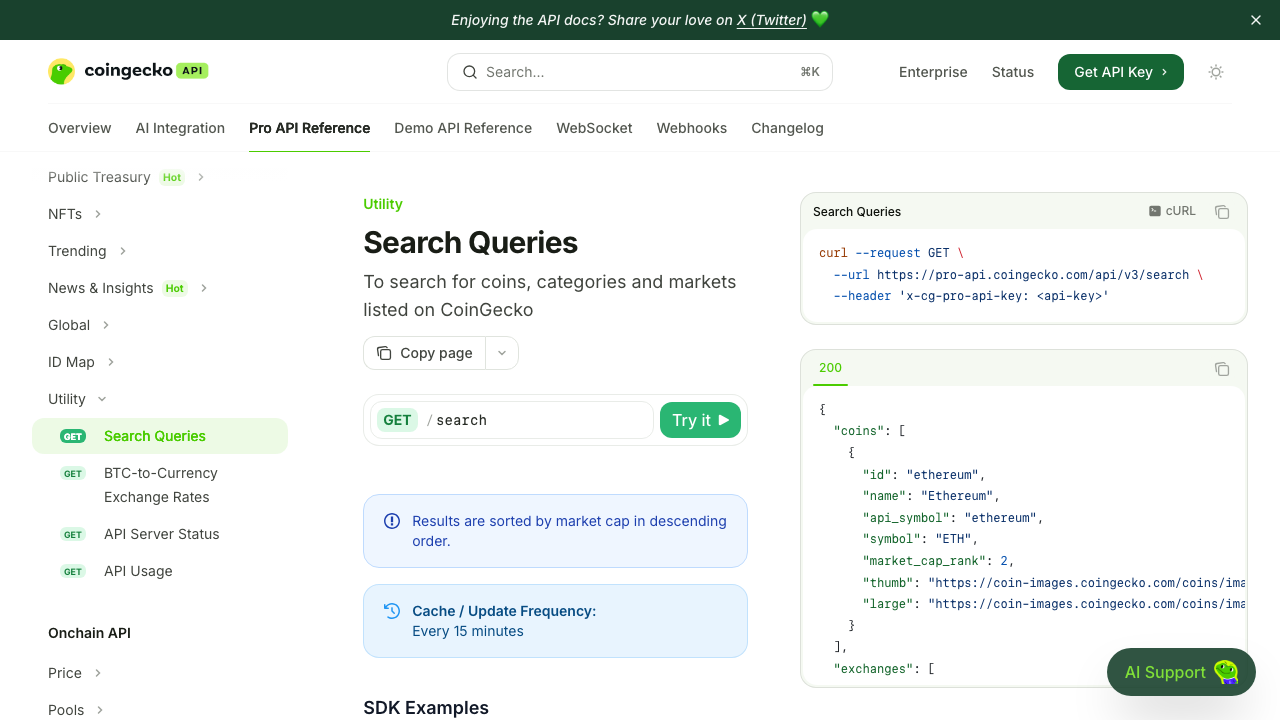Click the clock icon in cache note
1280x720 pixels.
(x=392, y=611)
